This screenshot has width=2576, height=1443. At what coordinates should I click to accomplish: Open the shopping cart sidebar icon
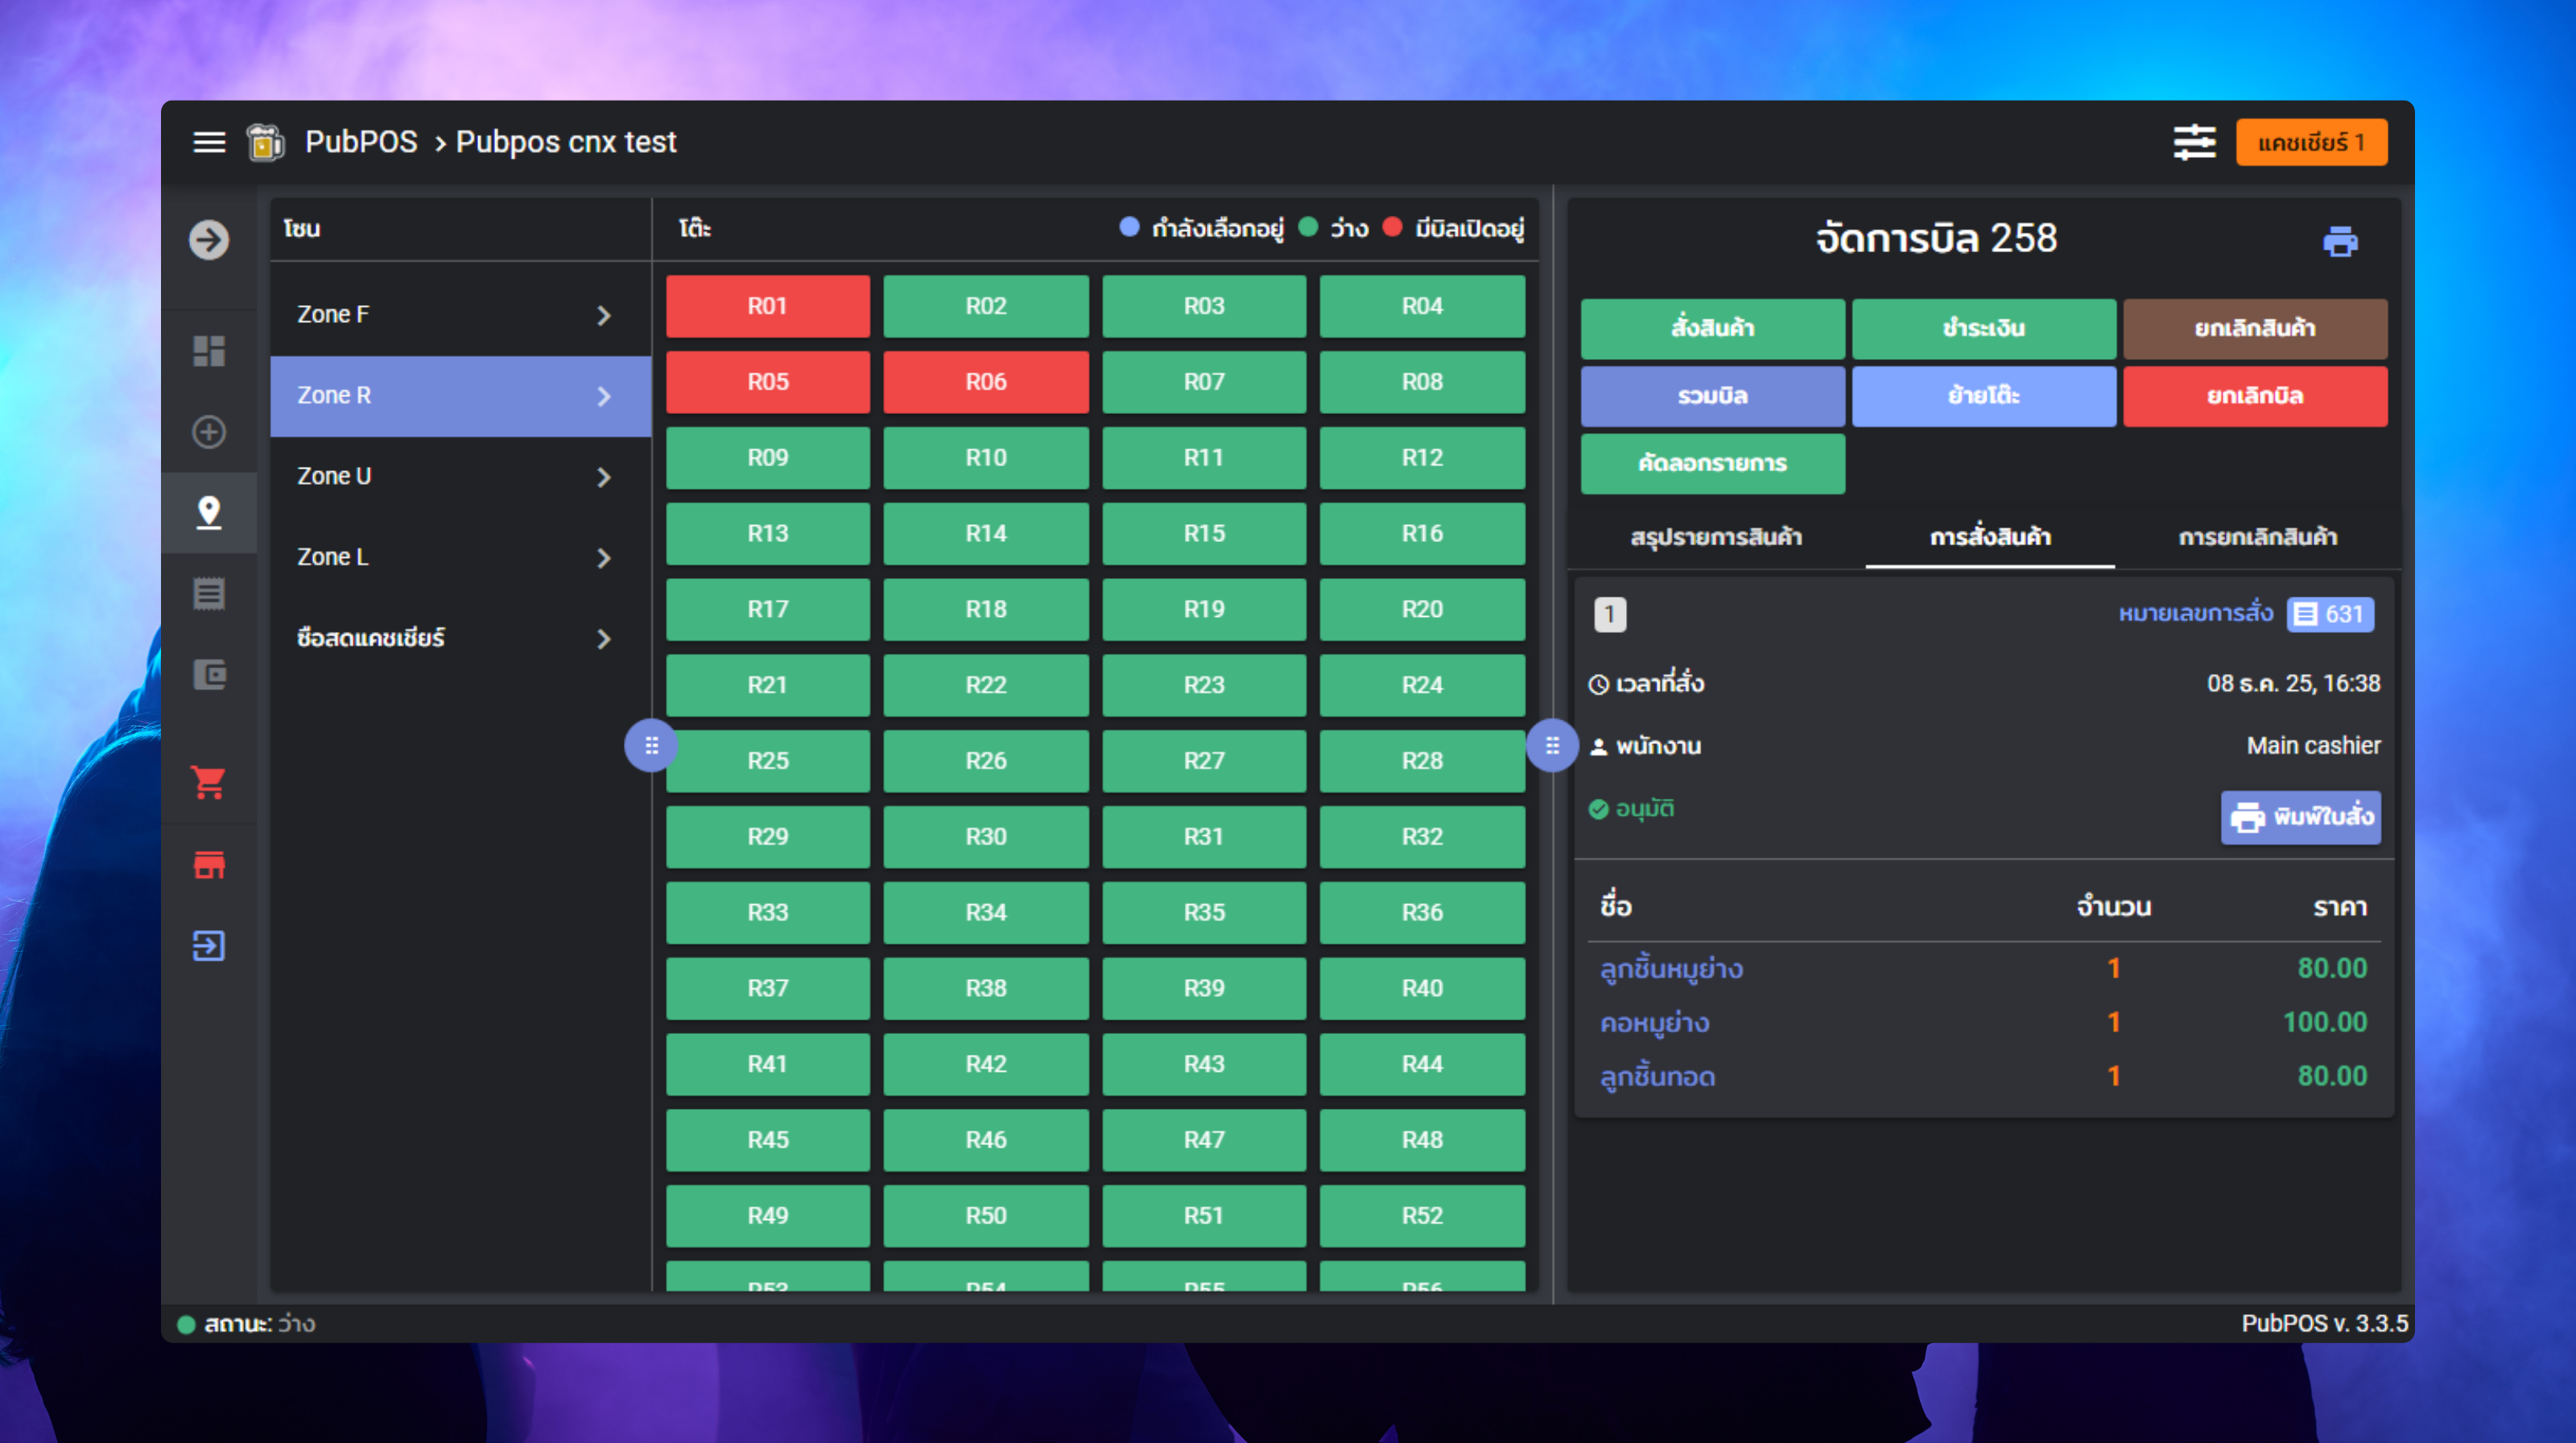click(208, 782)
